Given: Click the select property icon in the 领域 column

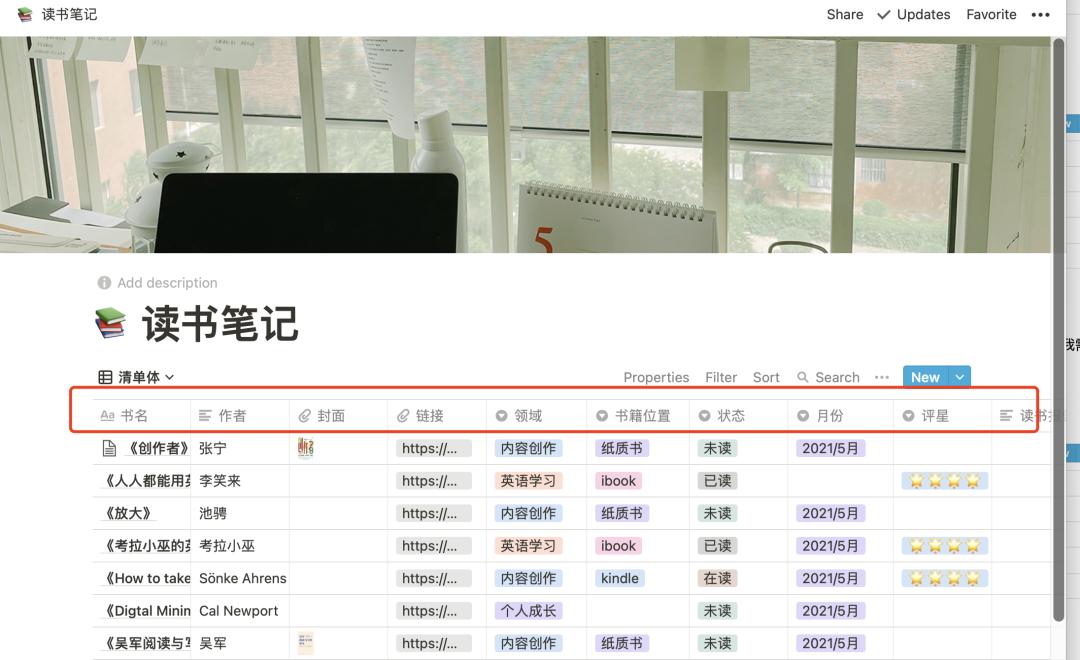Looking at the screenshot, I should pos(502,415).
